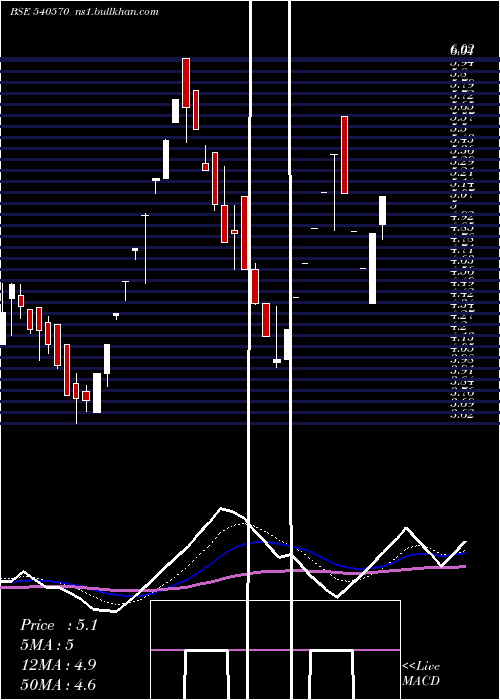Select the "12MA : 4.9" value
This screenshot has height=700, width=500.
coord(58,664)
